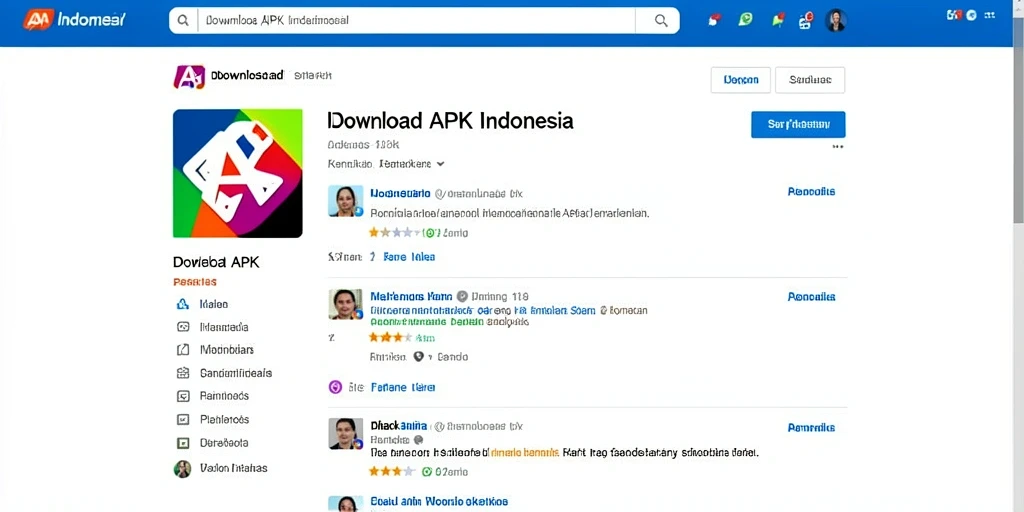Open the Eoald reviewer name at the bottom
1024x512 pixels.
pos(439,502)
